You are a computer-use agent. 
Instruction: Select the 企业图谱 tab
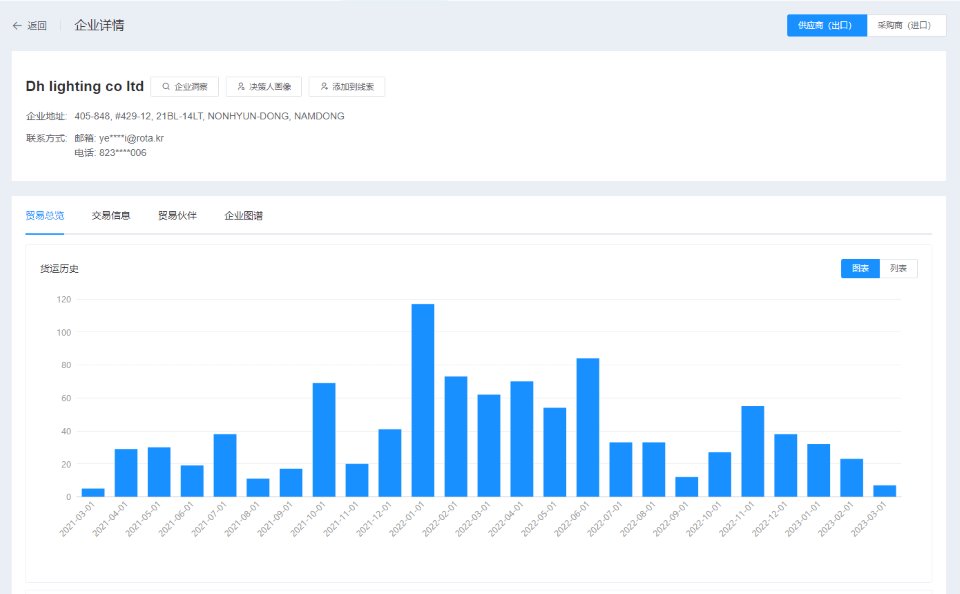pos(244,215)
